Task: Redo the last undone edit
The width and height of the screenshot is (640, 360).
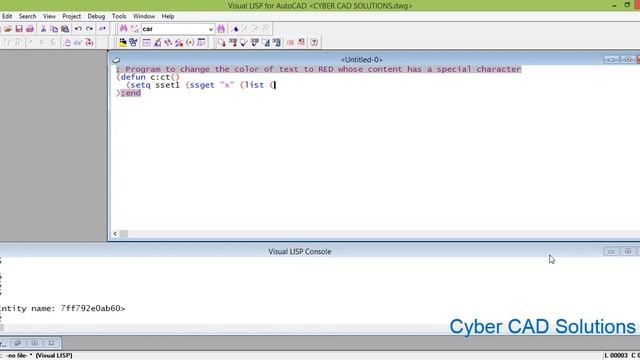Action: [x=89, y=29]
